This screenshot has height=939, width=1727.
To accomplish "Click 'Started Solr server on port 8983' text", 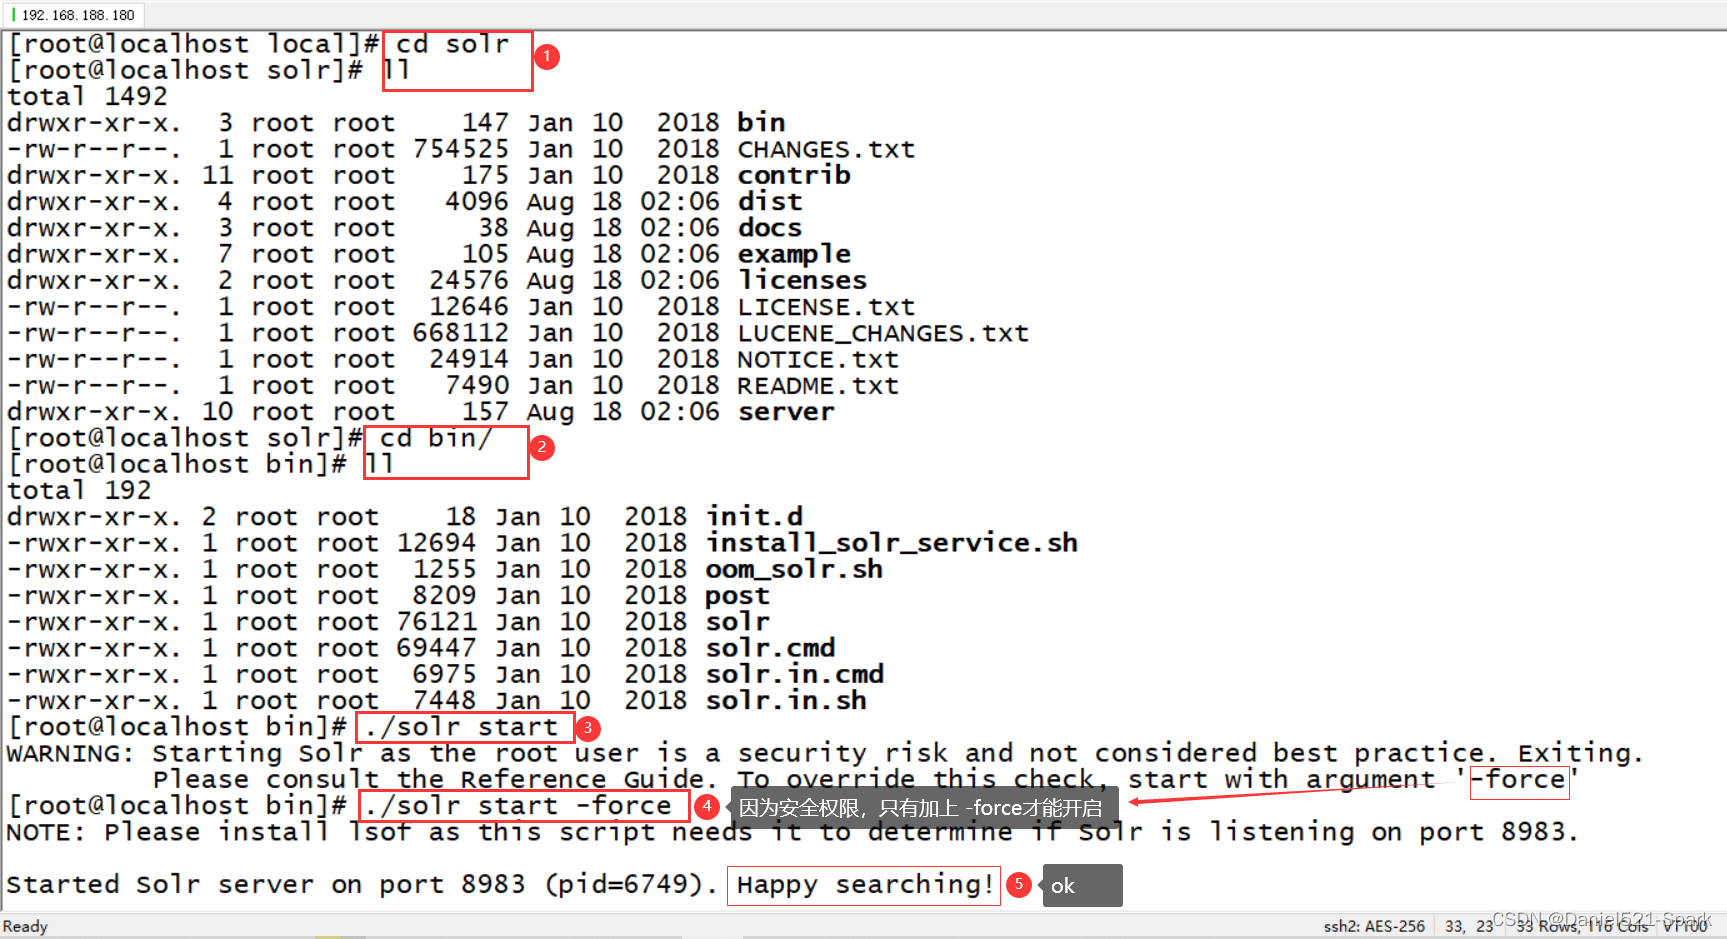I will [265, 885].
